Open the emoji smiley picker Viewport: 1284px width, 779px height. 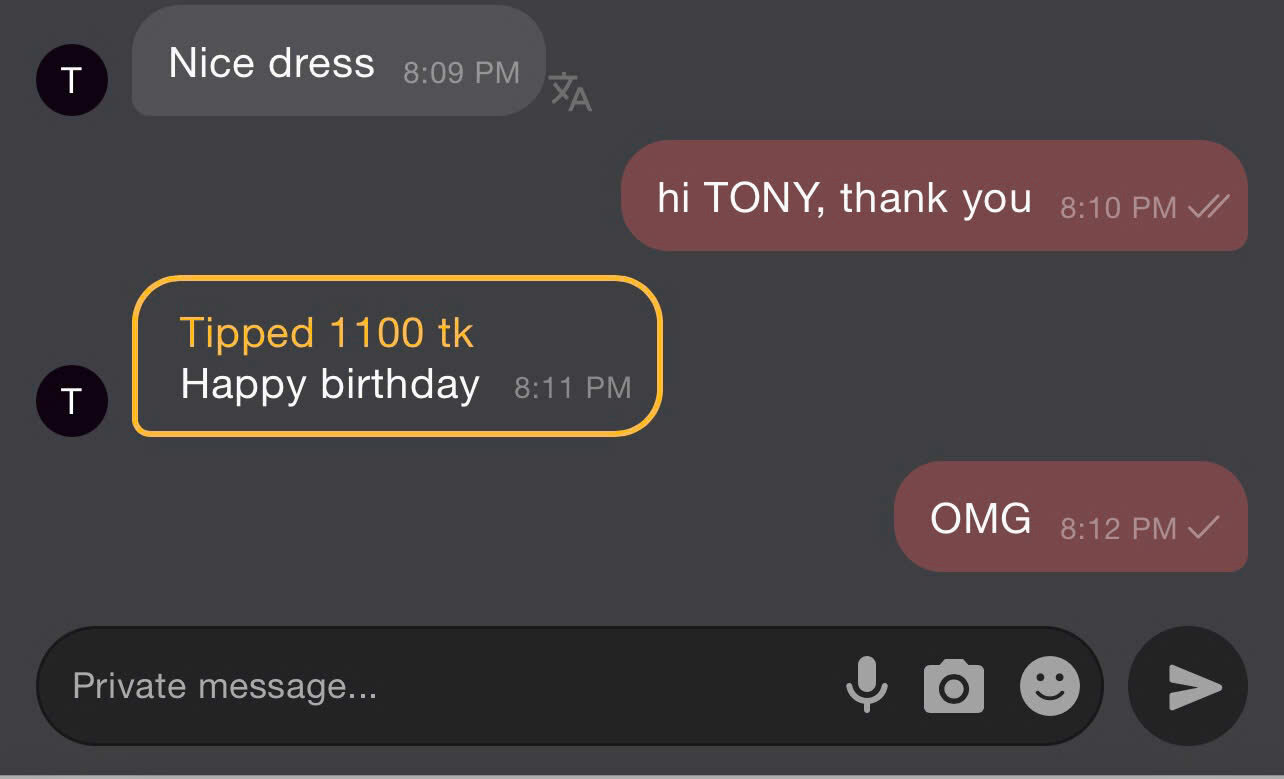[1049, 686]
